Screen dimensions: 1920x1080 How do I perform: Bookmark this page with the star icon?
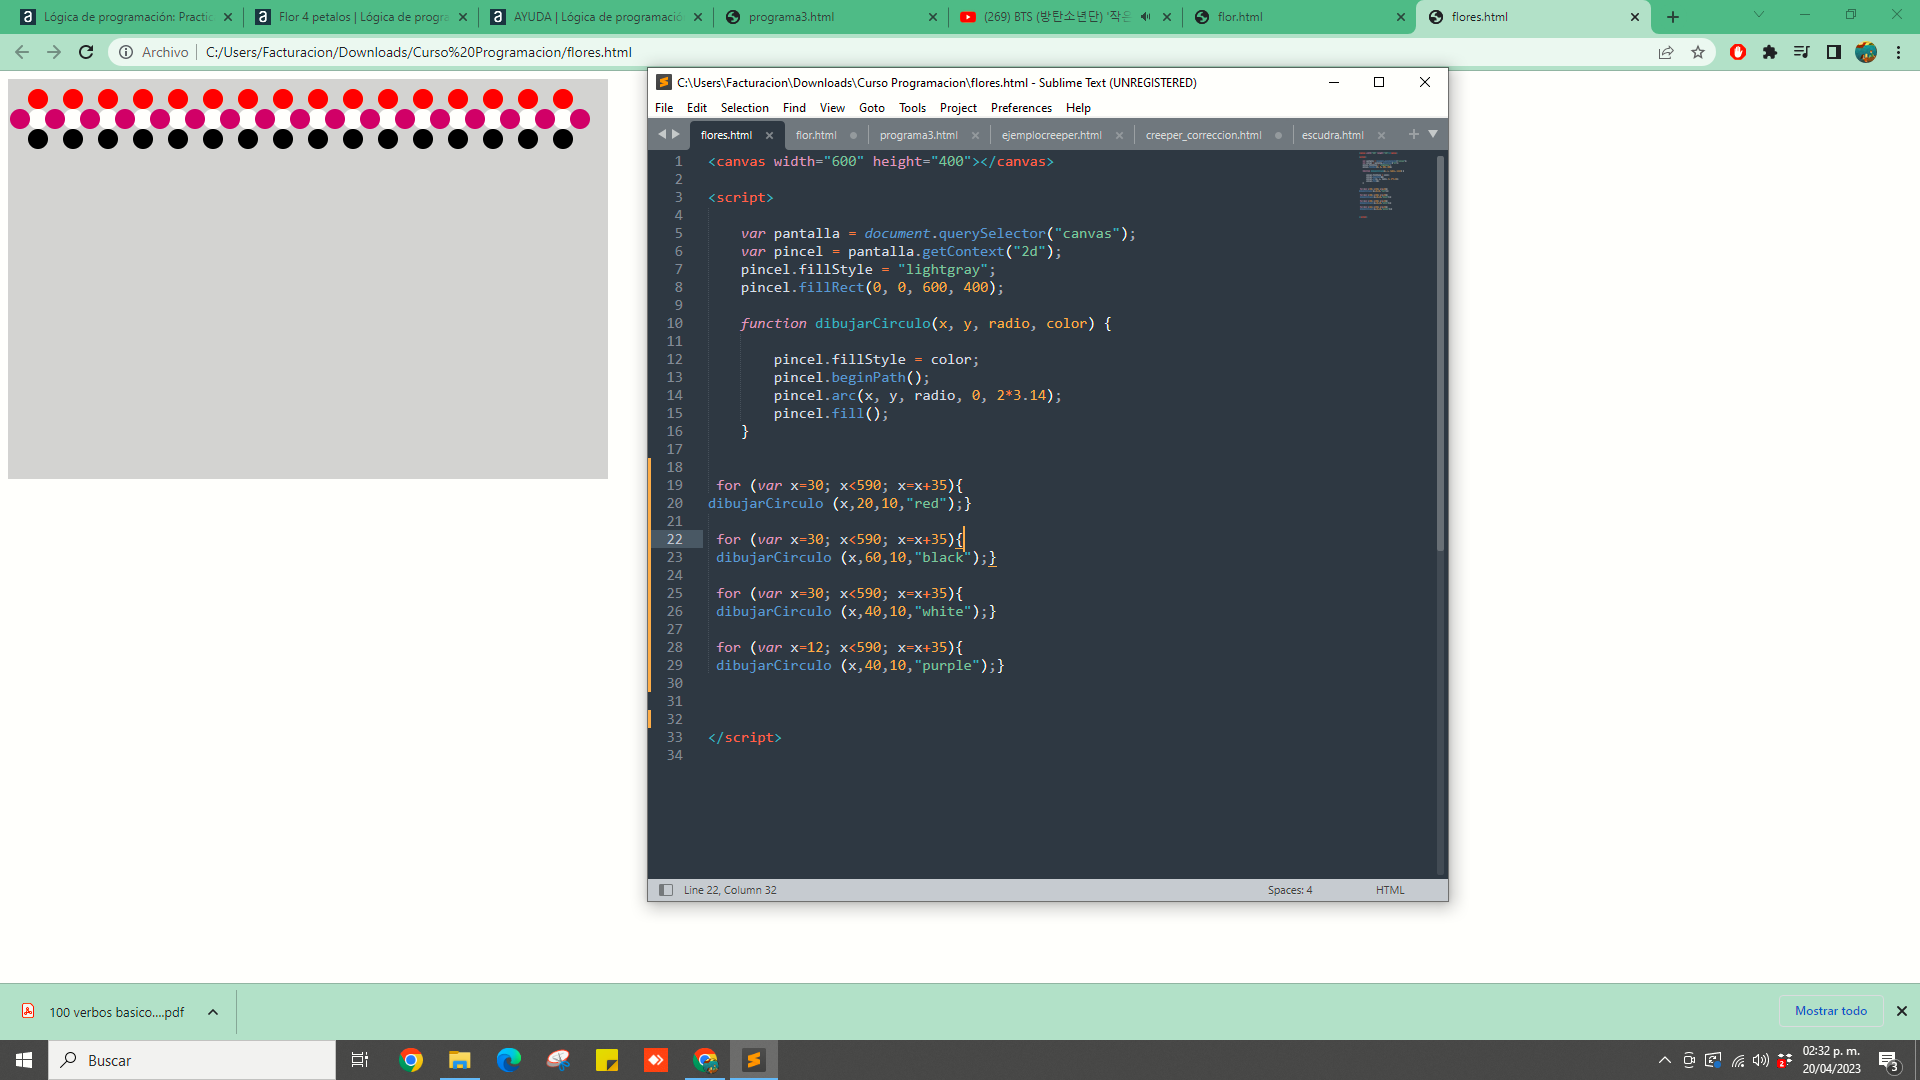[x=1698, y=52]
